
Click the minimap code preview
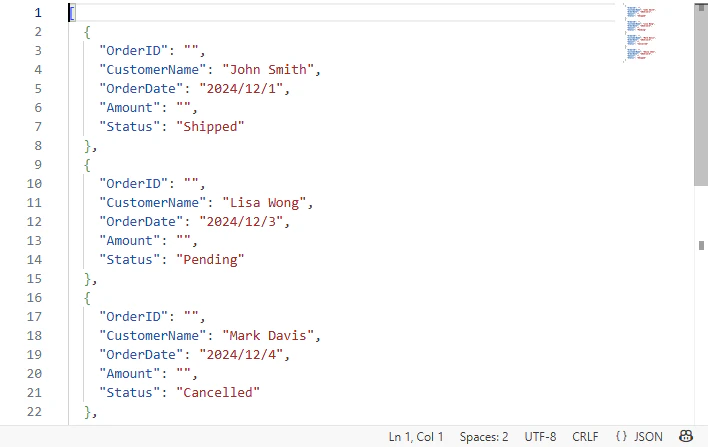click(640, 33)
